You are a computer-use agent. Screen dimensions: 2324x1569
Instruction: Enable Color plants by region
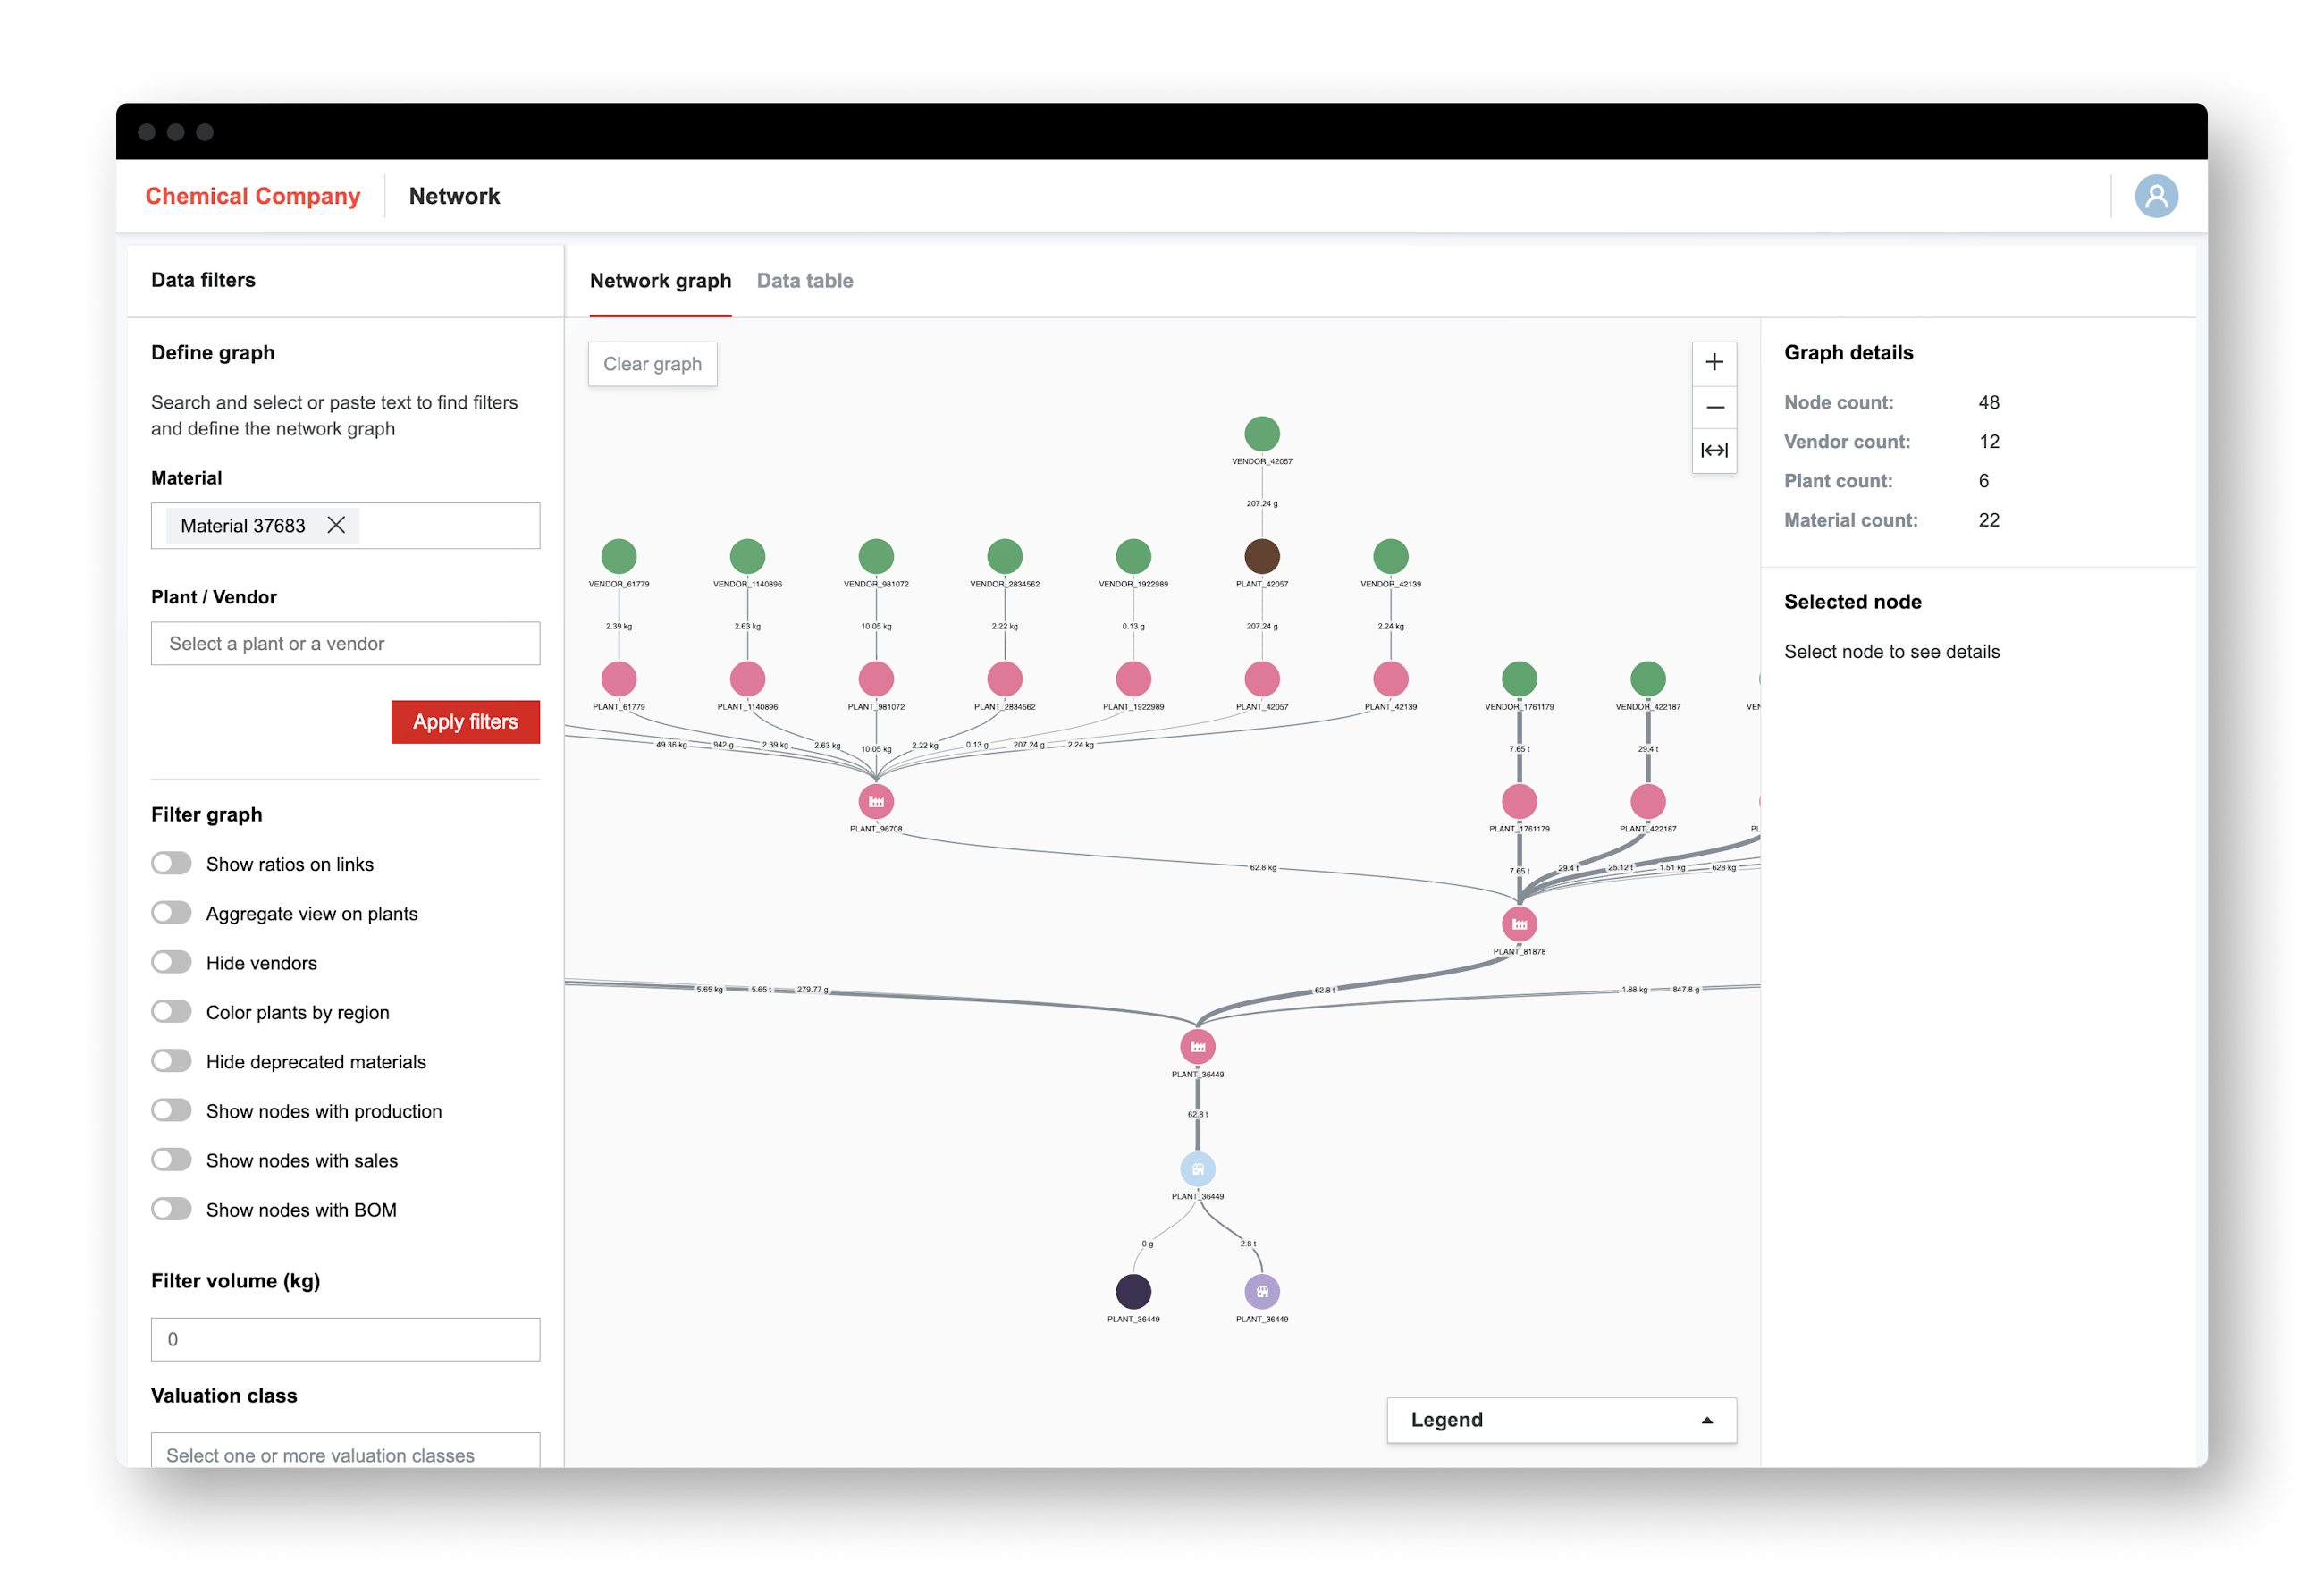[x=171, y=1011]
